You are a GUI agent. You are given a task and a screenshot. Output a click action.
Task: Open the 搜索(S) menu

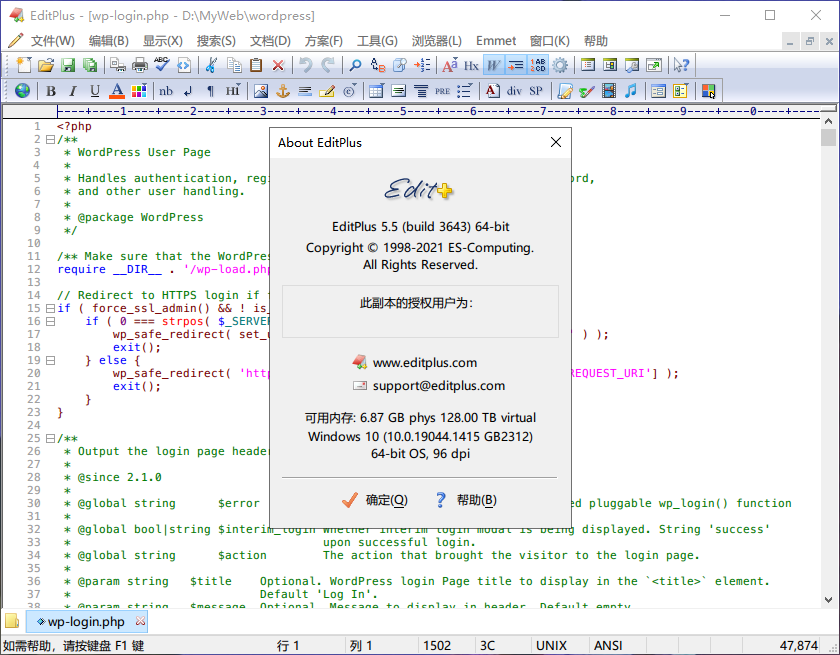coord(216,41)
